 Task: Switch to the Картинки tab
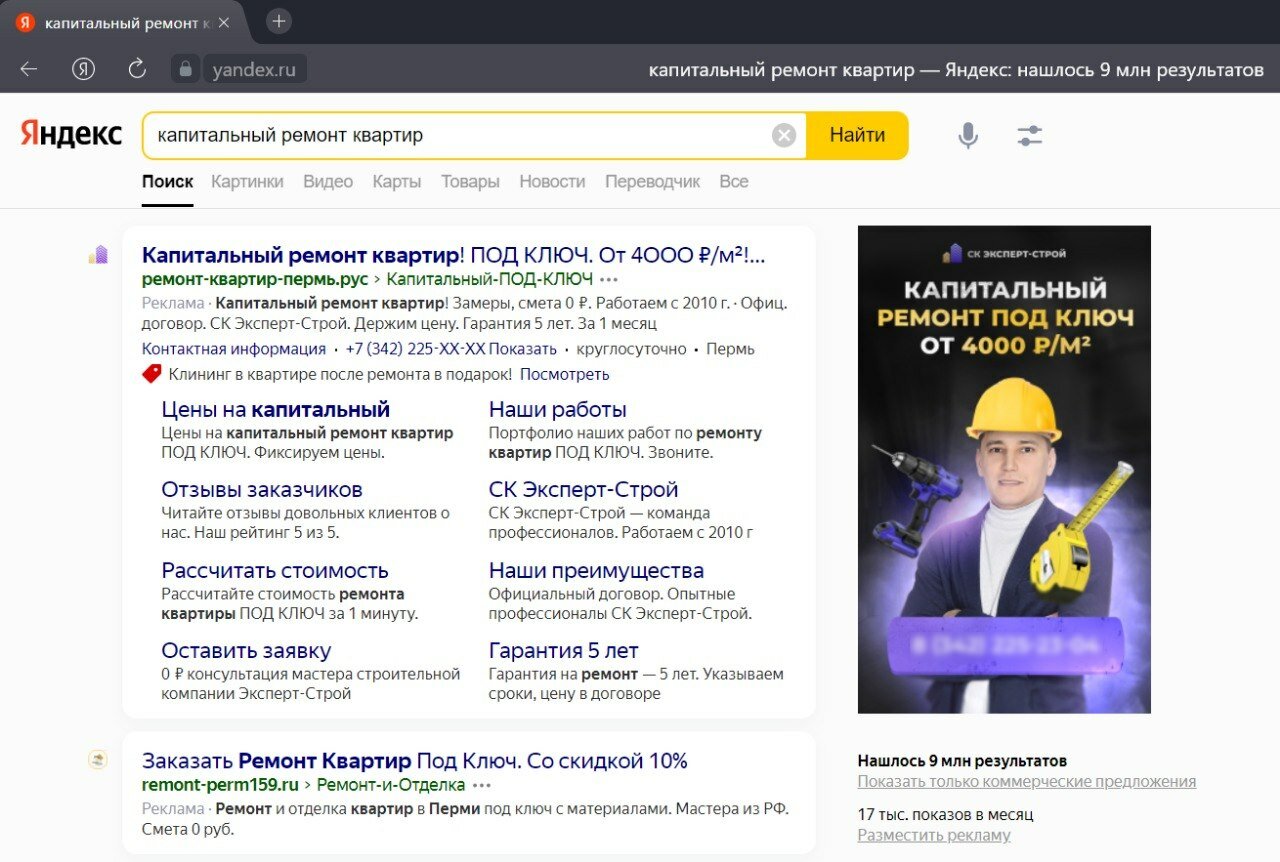click(247, 182)
